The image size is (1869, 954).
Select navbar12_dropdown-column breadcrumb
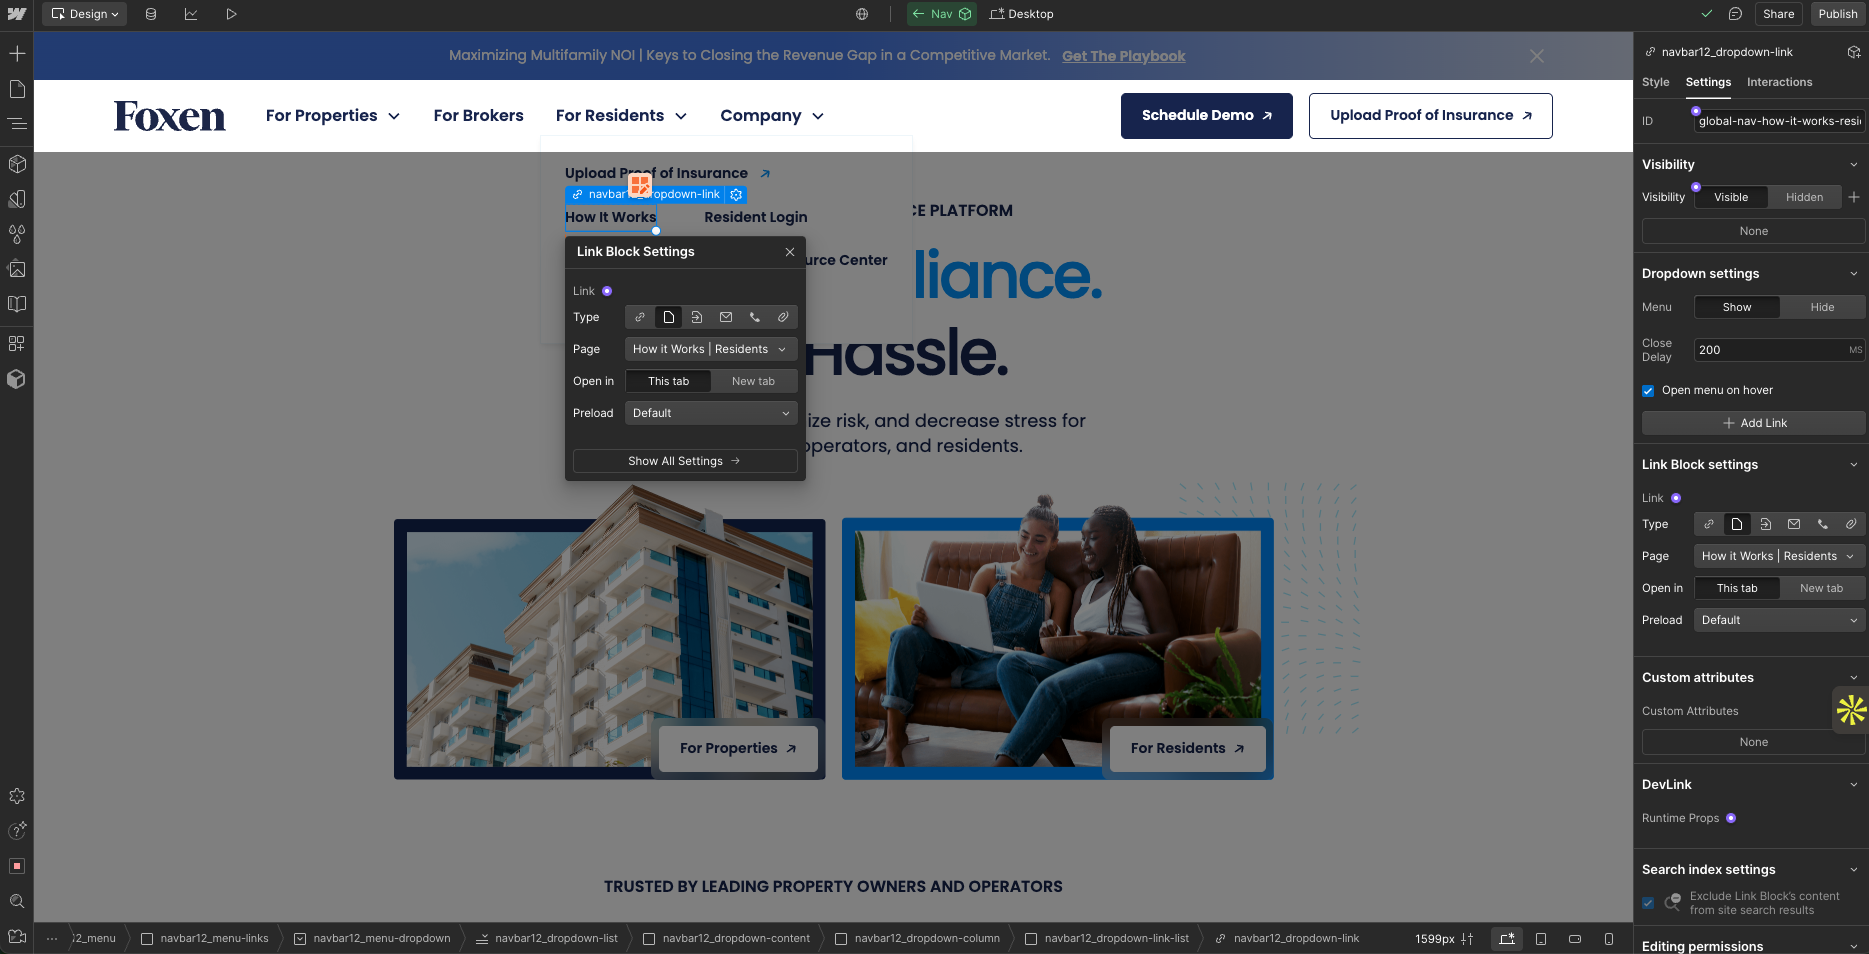pos(917,939)
